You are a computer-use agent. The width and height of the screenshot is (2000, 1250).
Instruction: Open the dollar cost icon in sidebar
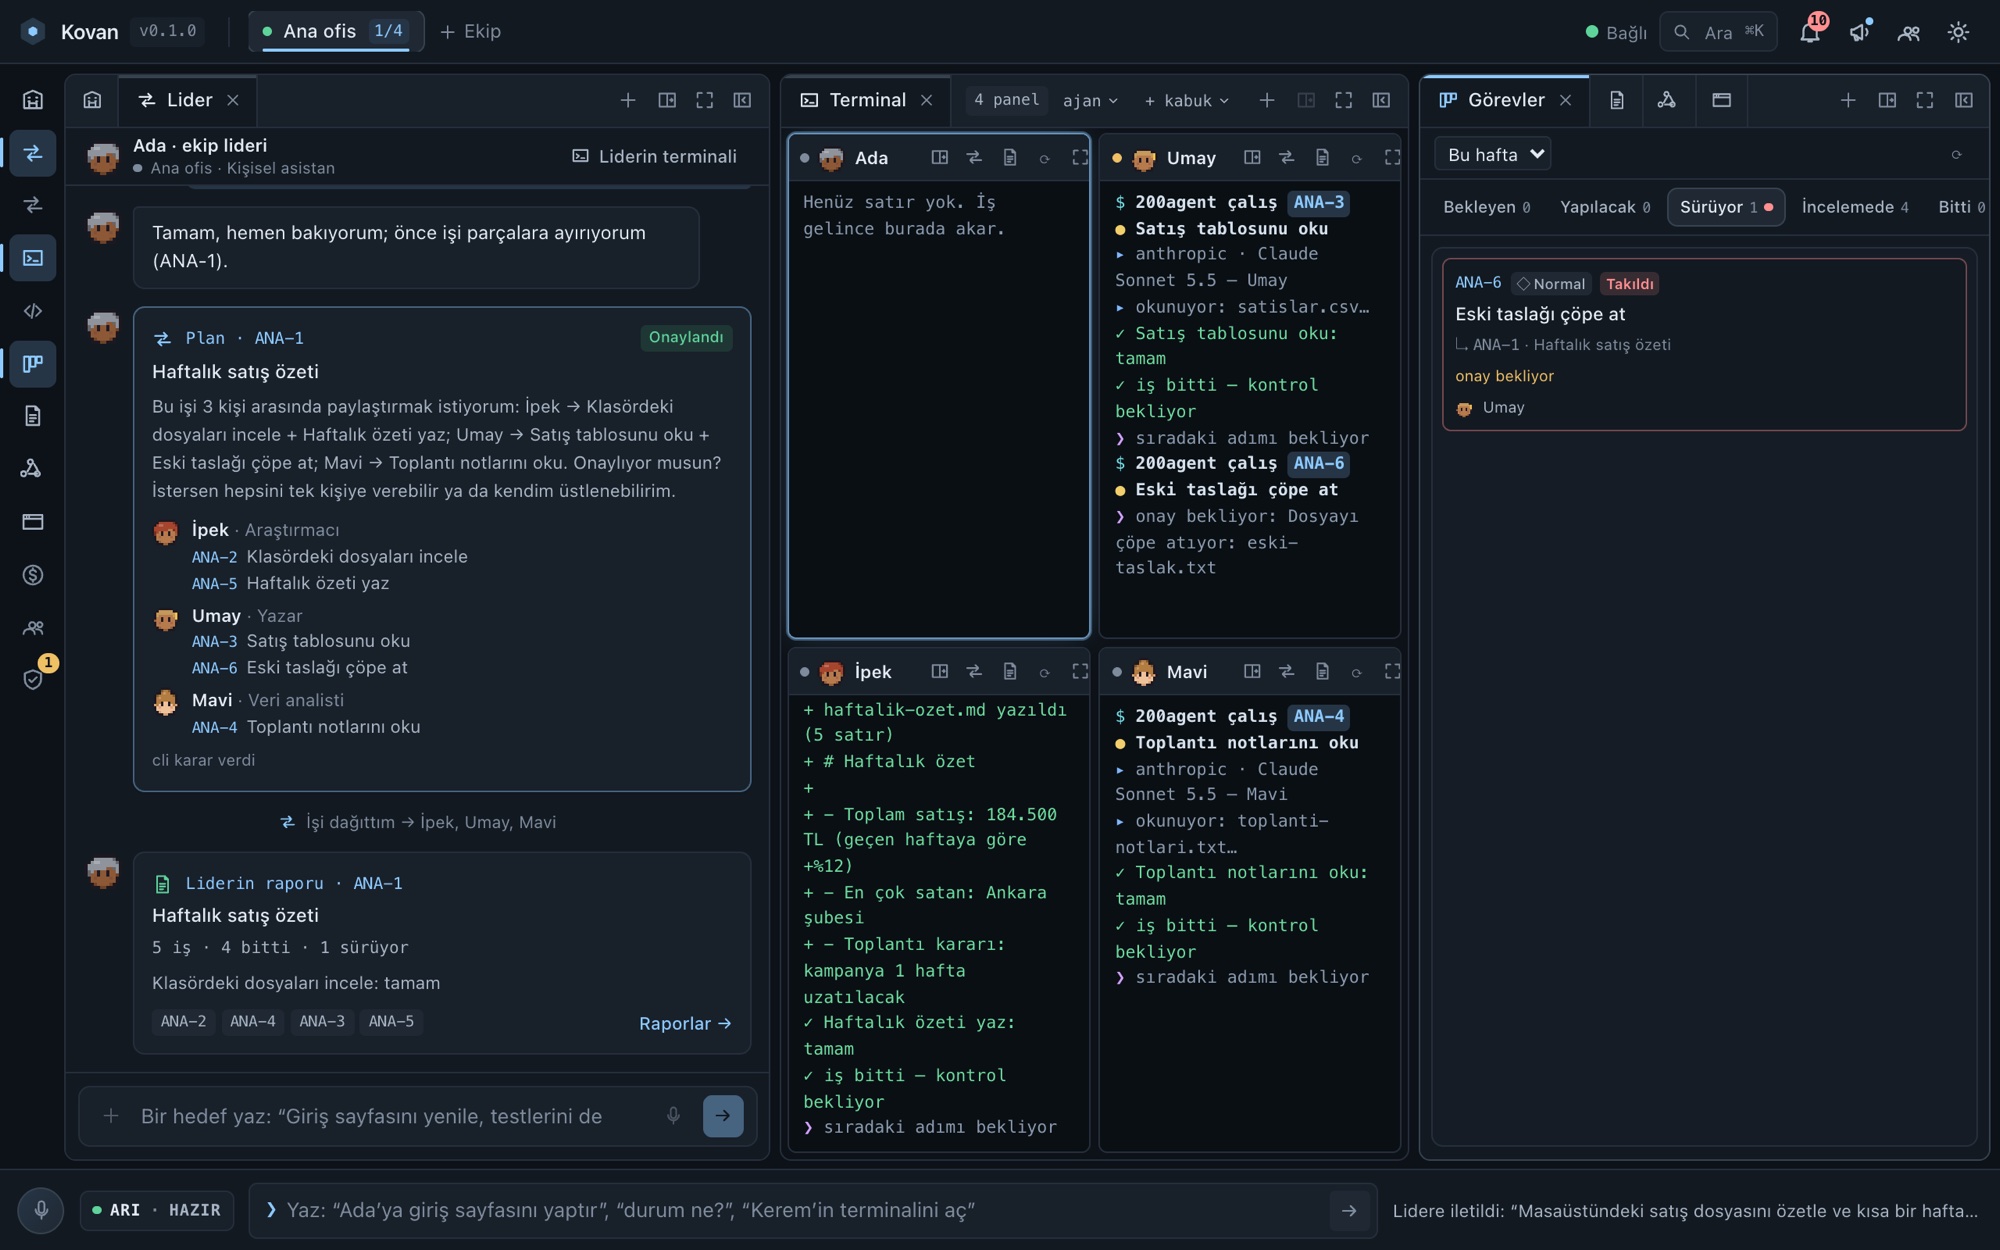pos(33,575)
